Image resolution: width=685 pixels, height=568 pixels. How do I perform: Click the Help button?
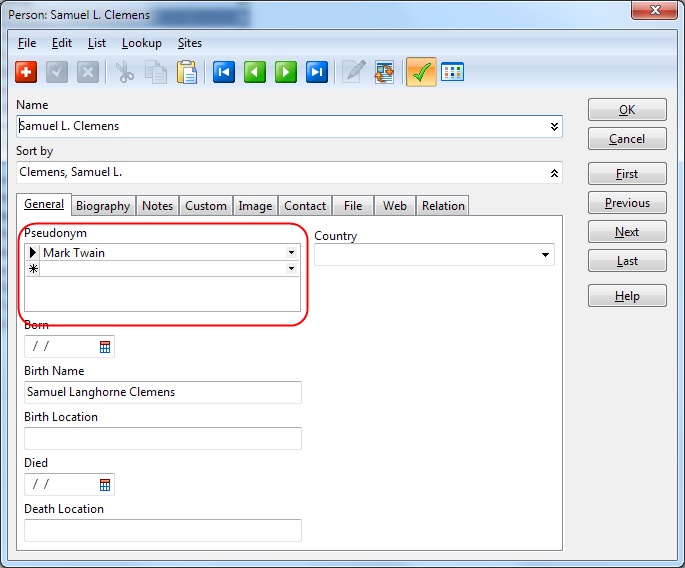(x=627, y=296)
